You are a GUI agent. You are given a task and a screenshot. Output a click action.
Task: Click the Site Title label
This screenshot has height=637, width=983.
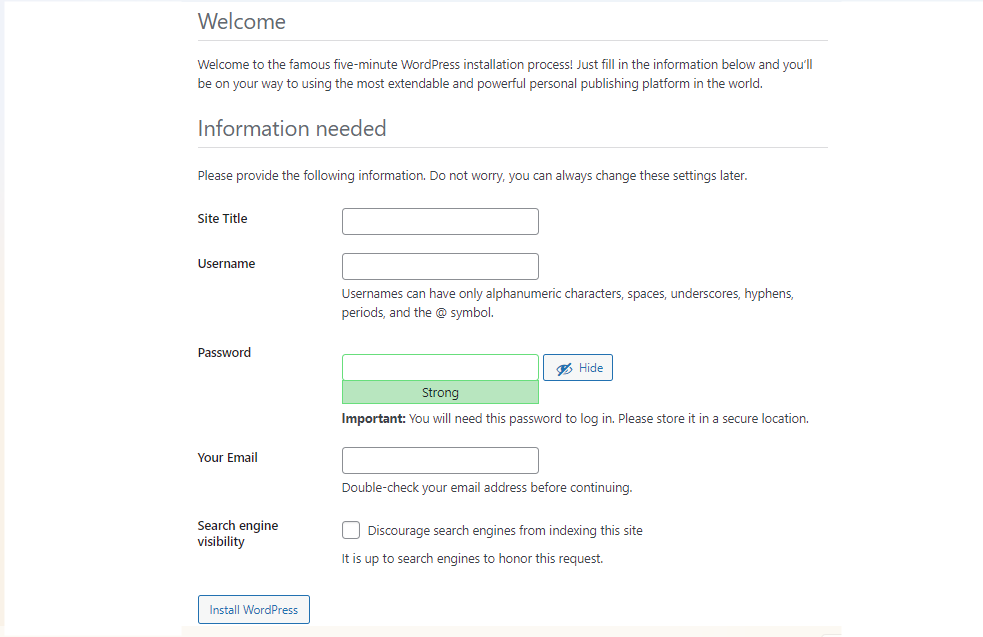(x=222, y=218)
